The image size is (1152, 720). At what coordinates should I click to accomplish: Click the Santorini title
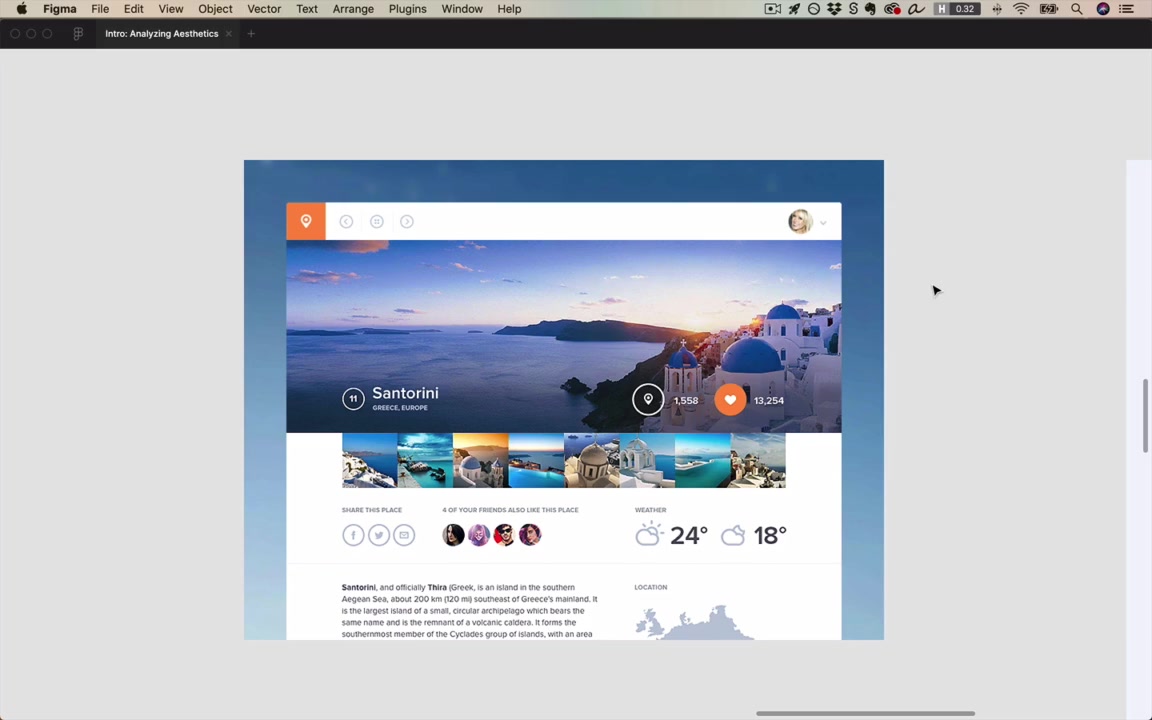tap(405, 393)
